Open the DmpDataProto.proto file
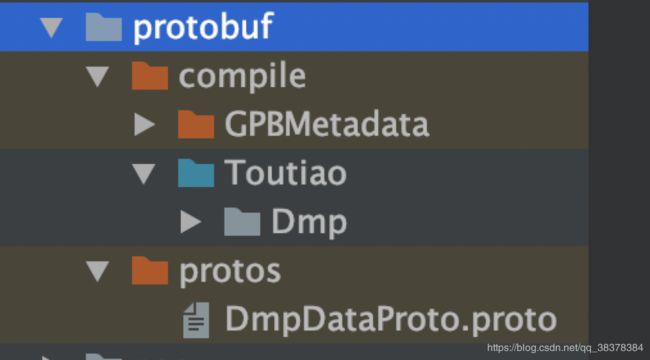This screenshot has height=360, width=650. 390,321
